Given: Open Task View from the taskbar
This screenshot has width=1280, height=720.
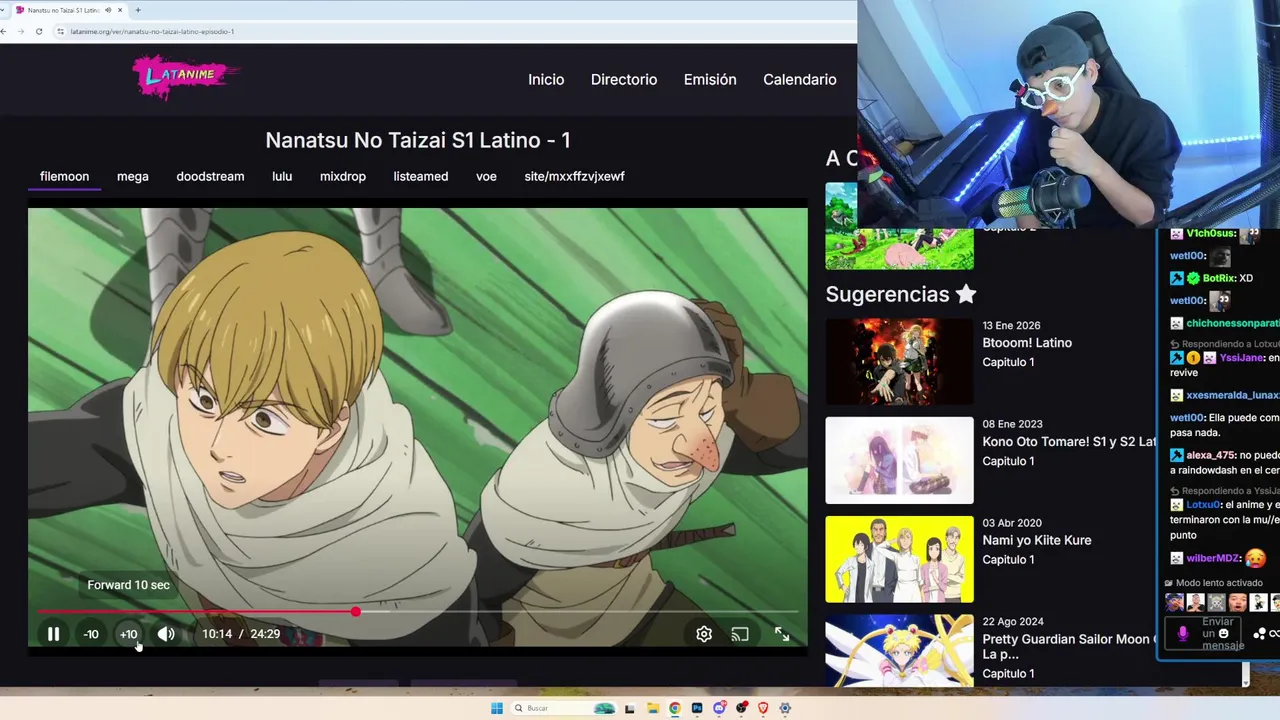Looking at the screenshot, I should pos(630,708).
